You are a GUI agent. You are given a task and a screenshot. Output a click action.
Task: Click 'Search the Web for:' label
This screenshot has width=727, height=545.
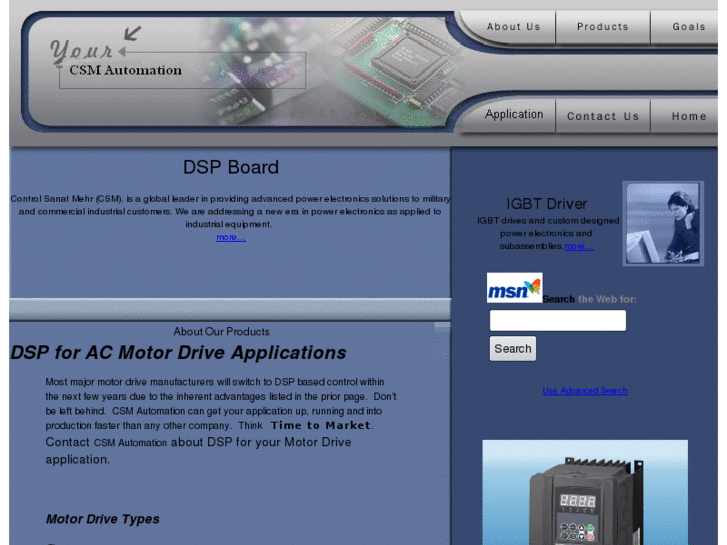point(589,299)
